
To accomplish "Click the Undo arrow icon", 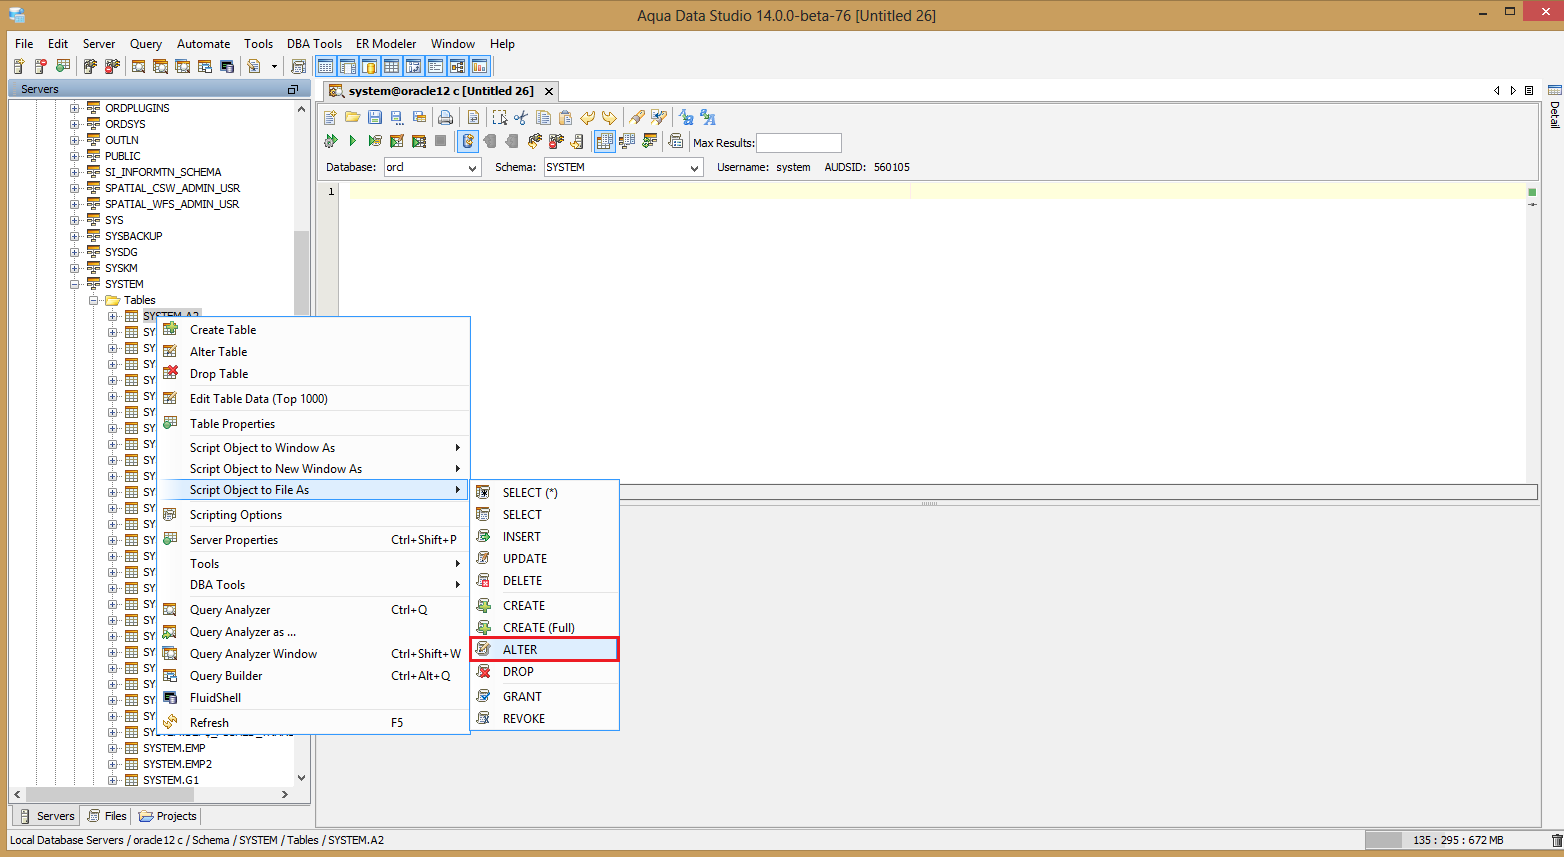I will 587,117.
